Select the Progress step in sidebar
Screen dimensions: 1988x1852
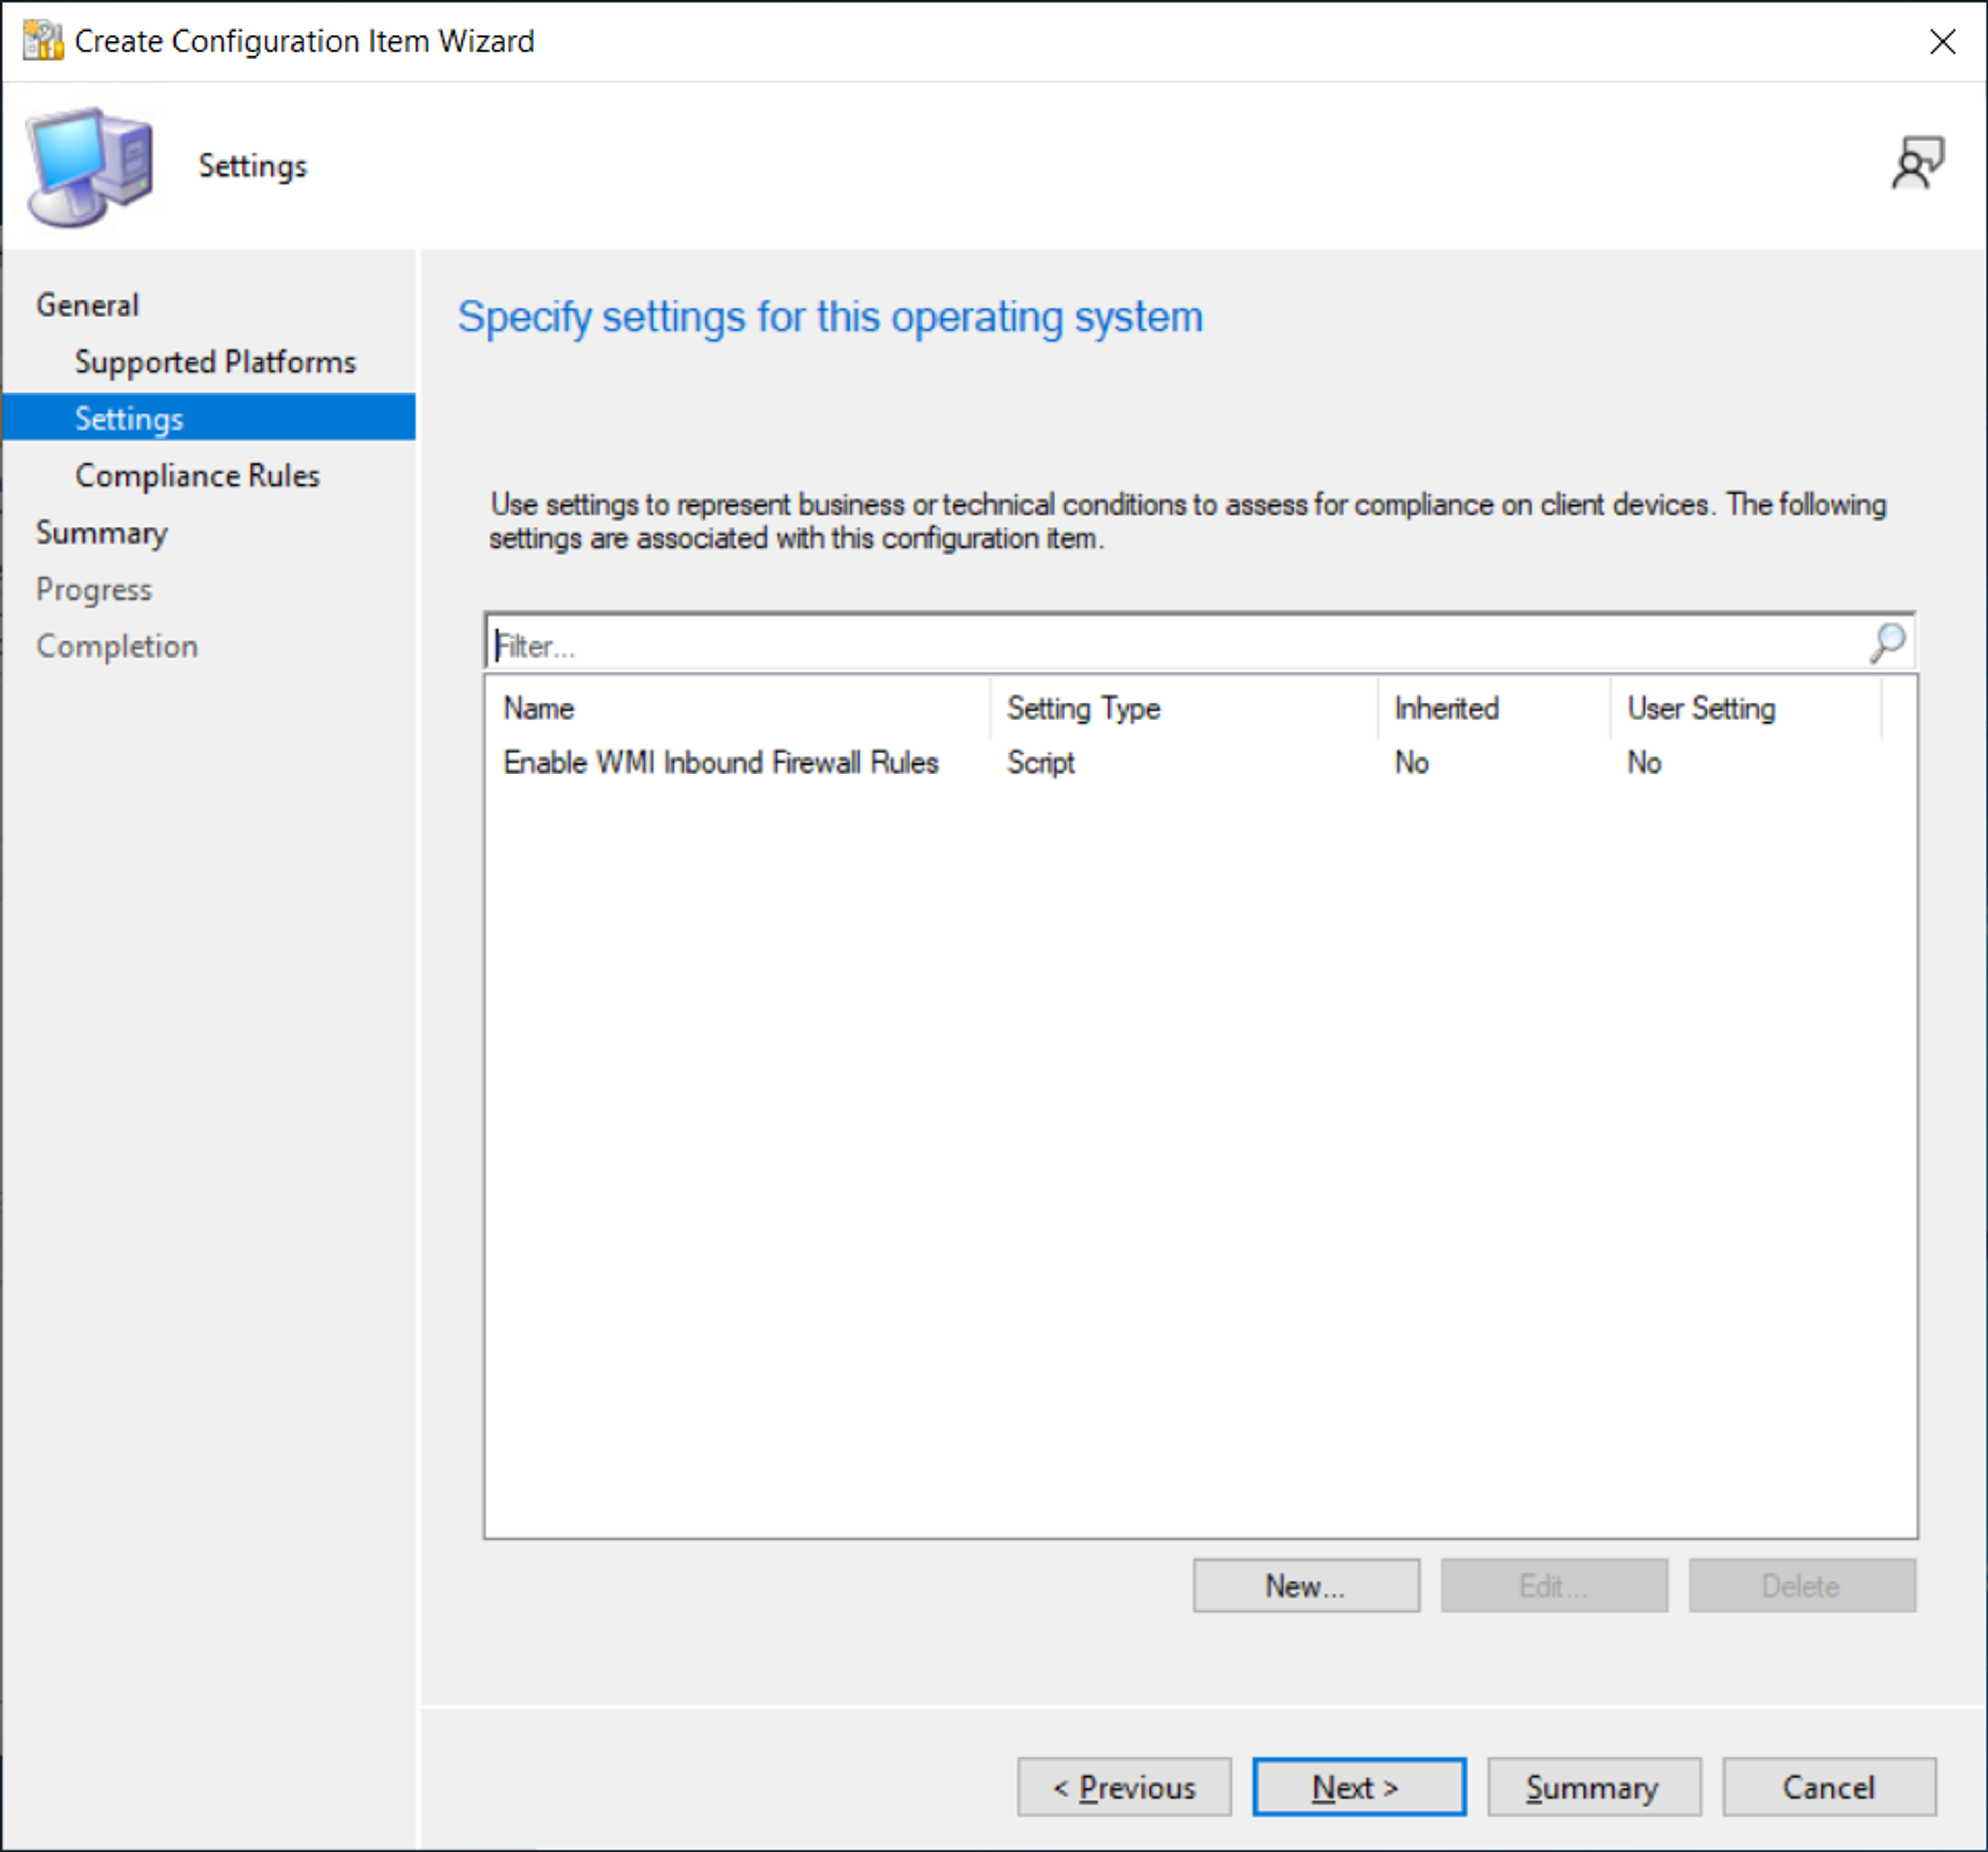[x=93, y=590]
